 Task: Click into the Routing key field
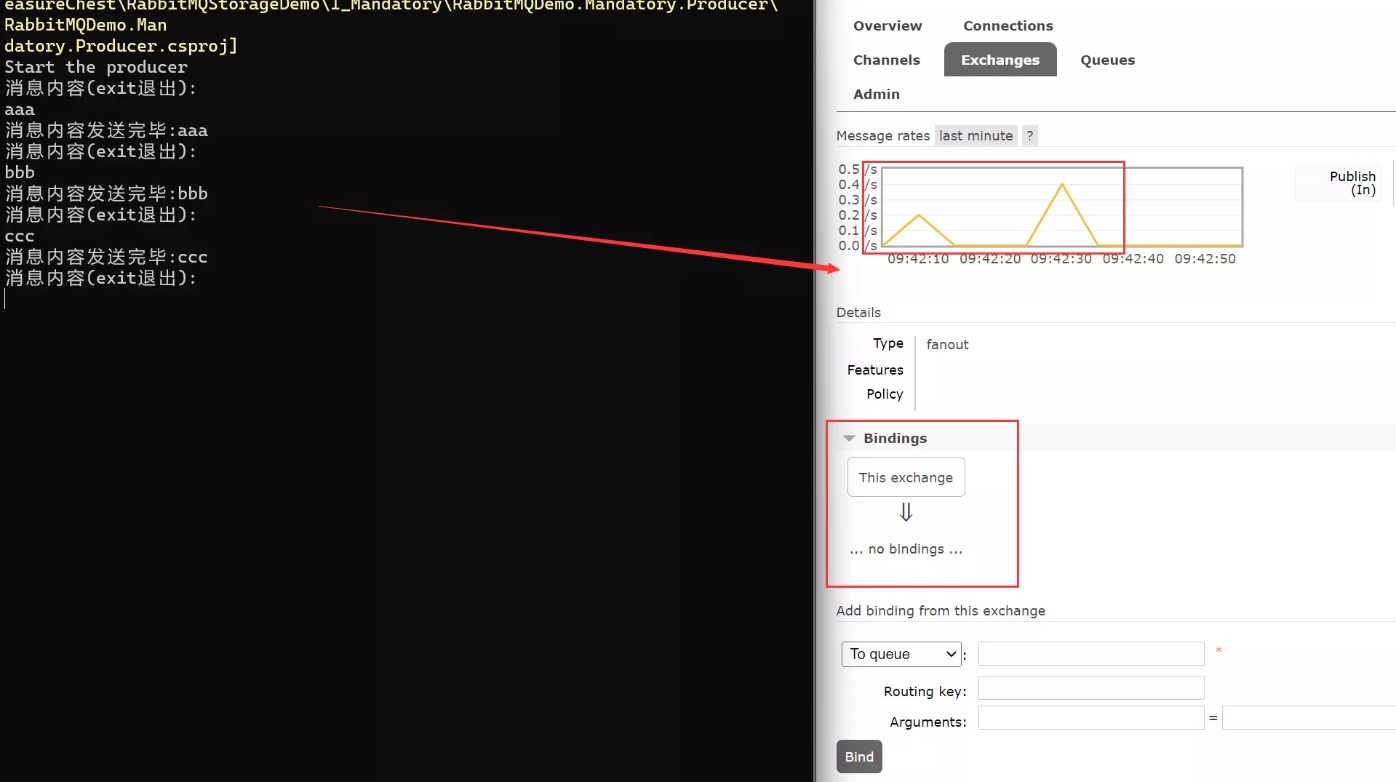(x=1091, y=688)
